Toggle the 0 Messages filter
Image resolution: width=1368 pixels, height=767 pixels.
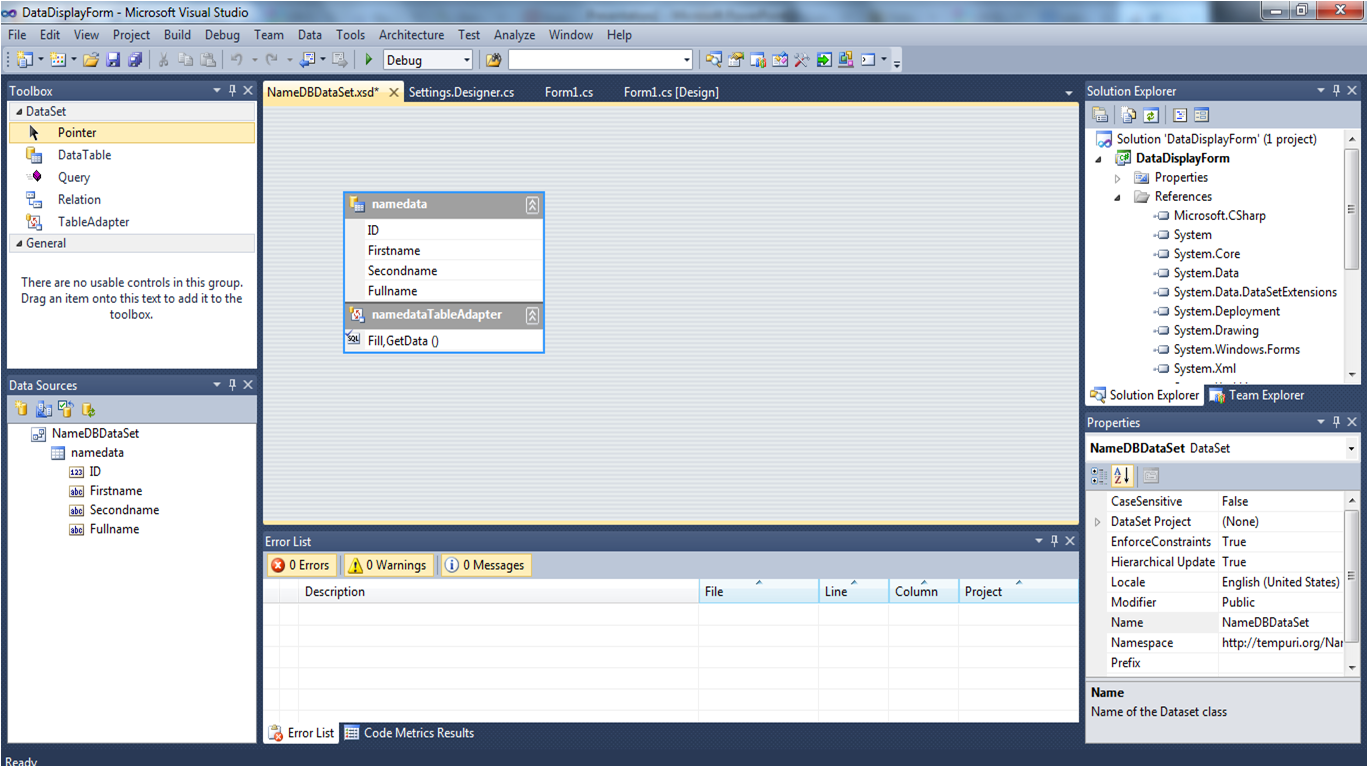point(485,565)
